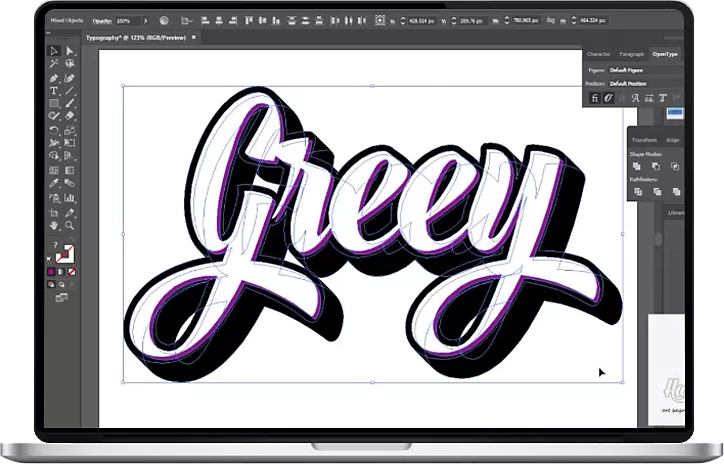Open the document setup dropdown icon
The height and width of the screenshot is (464, 724).
pos(186,21)
